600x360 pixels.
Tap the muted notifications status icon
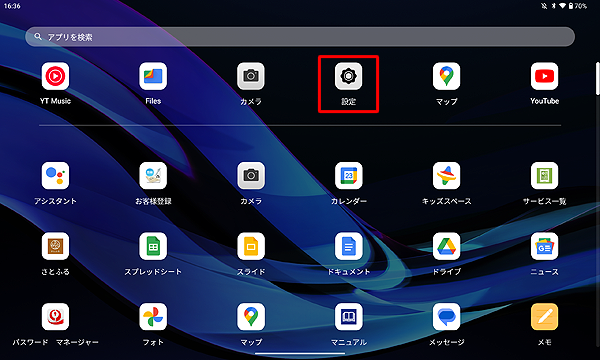coord(544,6)
